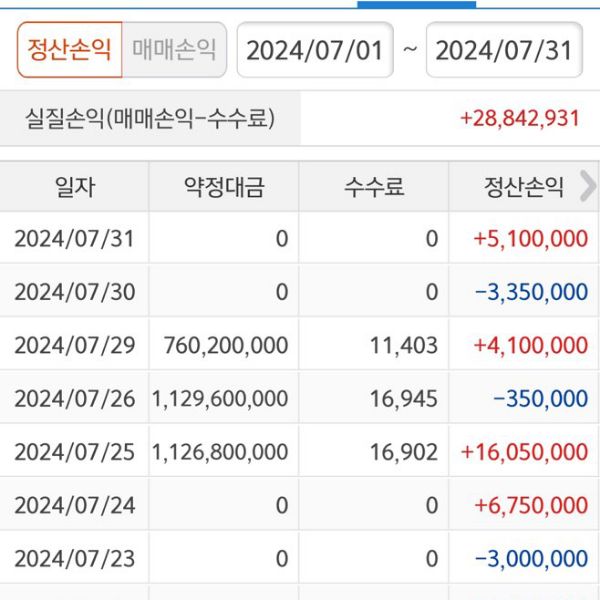
Task: Click the 1,129,600,000 contract amount cell
Action: (x=220, y=399)
